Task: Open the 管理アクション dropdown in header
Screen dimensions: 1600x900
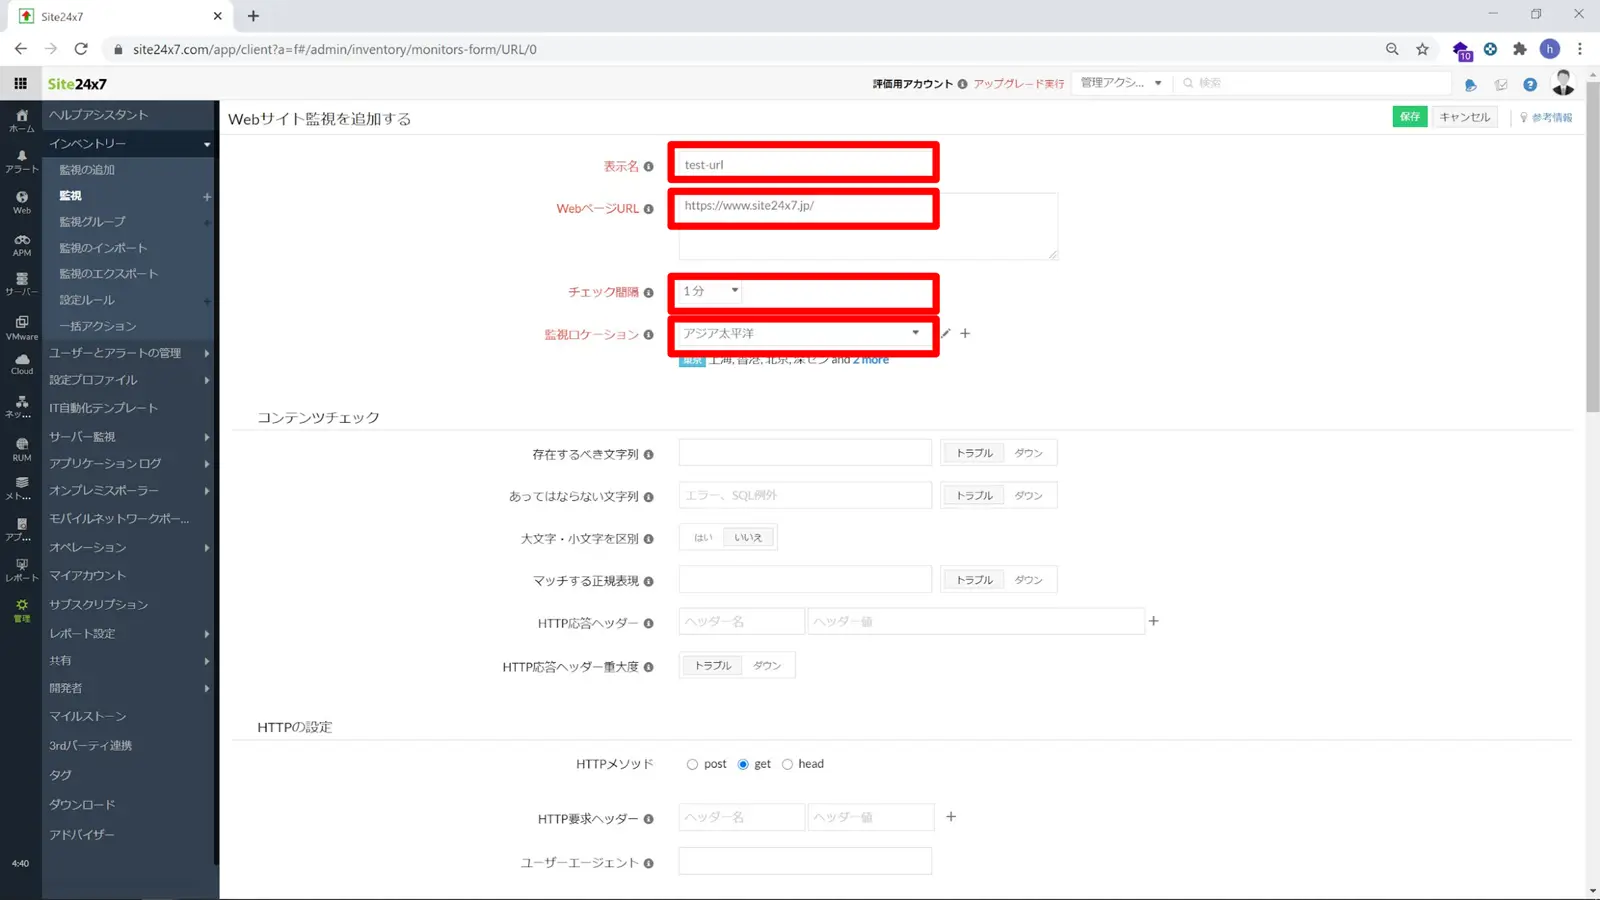Action: click(1121, 83)
